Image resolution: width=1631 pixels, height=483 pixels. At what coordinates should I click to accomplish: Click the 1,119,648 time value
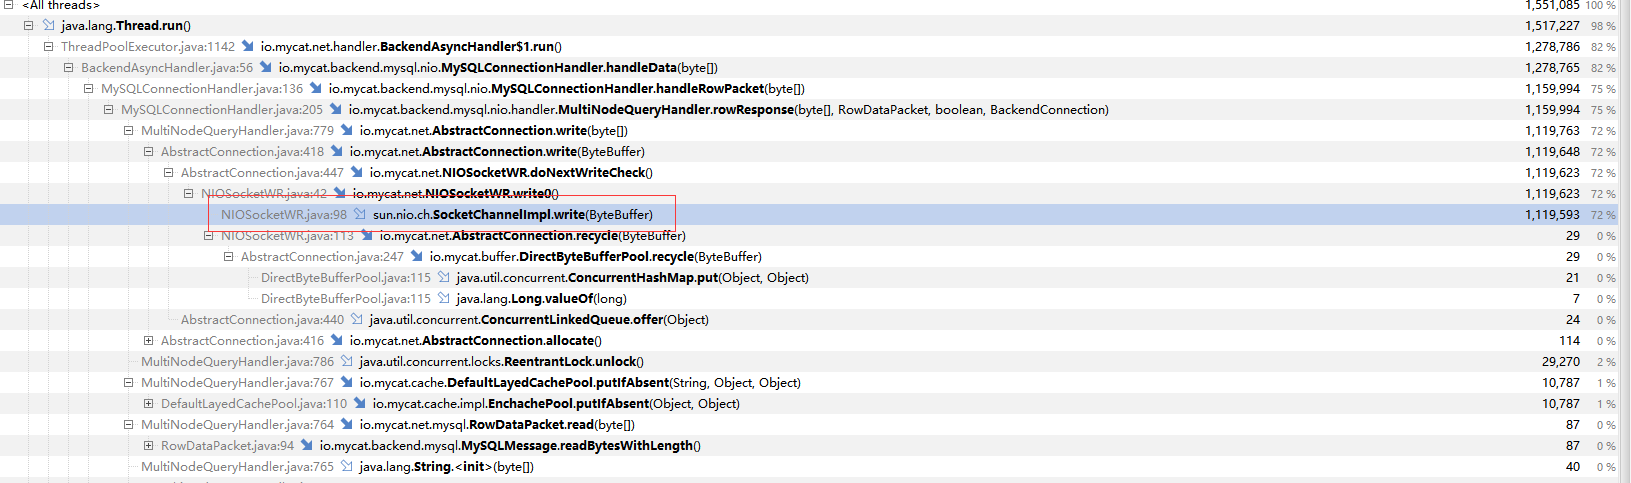point(1552,152)
